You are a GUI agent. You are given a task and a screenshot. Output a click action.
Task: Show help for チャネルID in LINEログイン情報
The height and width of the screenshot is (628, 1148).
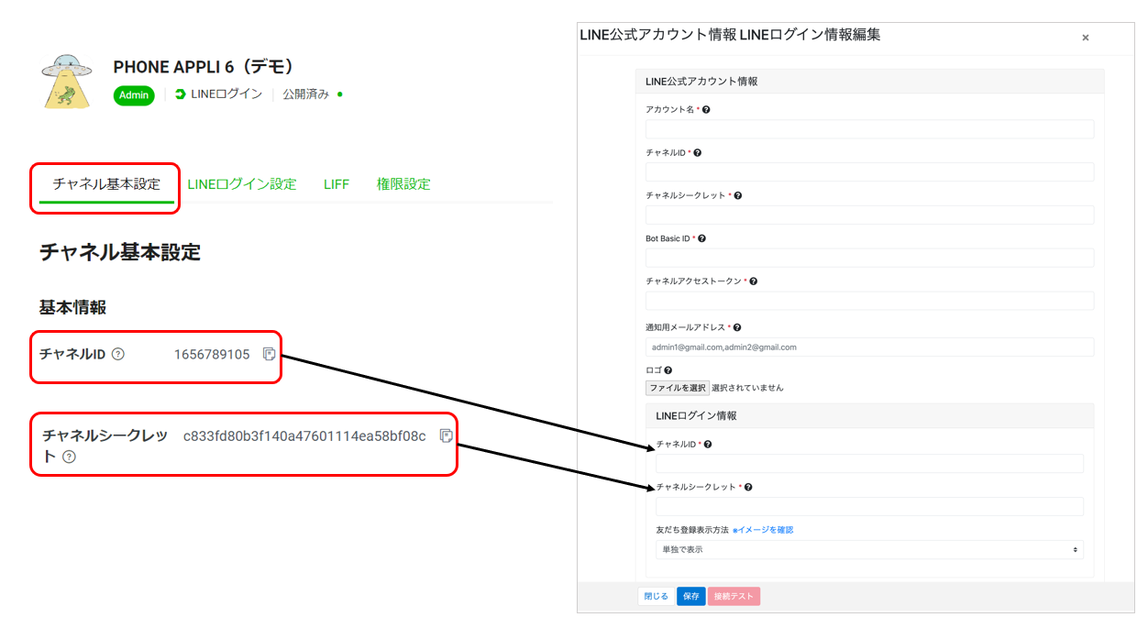point(707,444)
